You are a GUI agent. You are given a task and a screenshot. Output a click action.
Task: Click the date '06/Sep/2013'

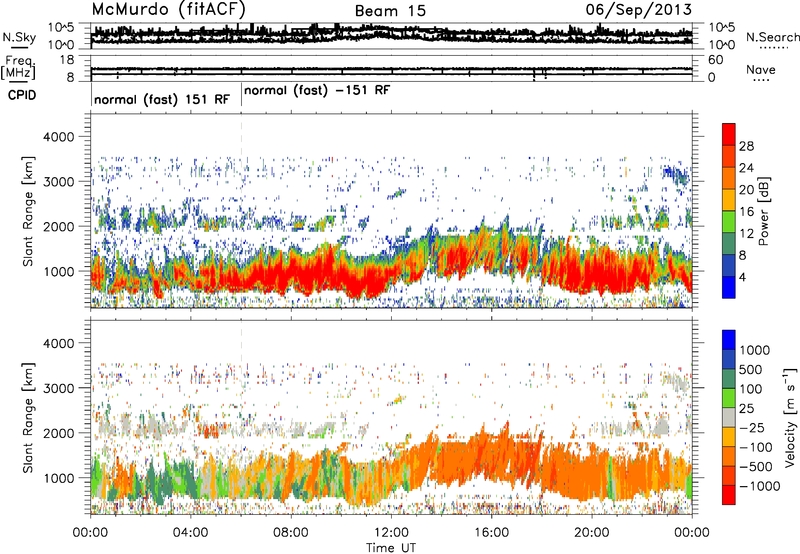tap(639, 9)
